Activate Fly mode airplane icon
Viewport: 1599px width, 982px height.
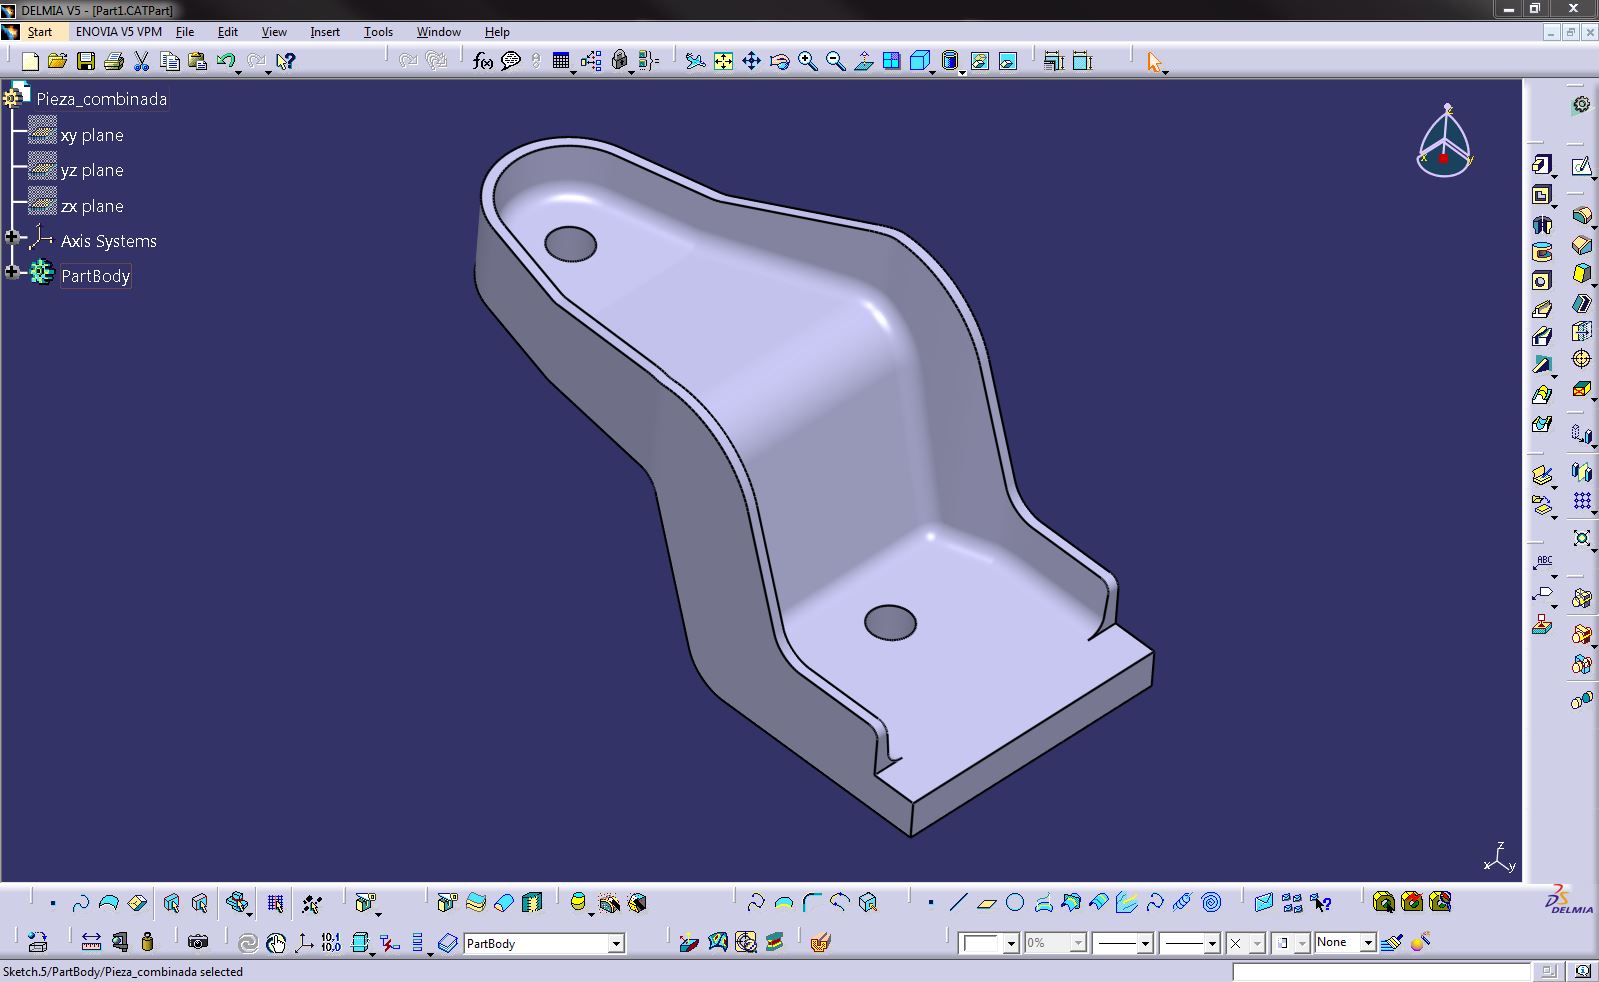point(695,61)
